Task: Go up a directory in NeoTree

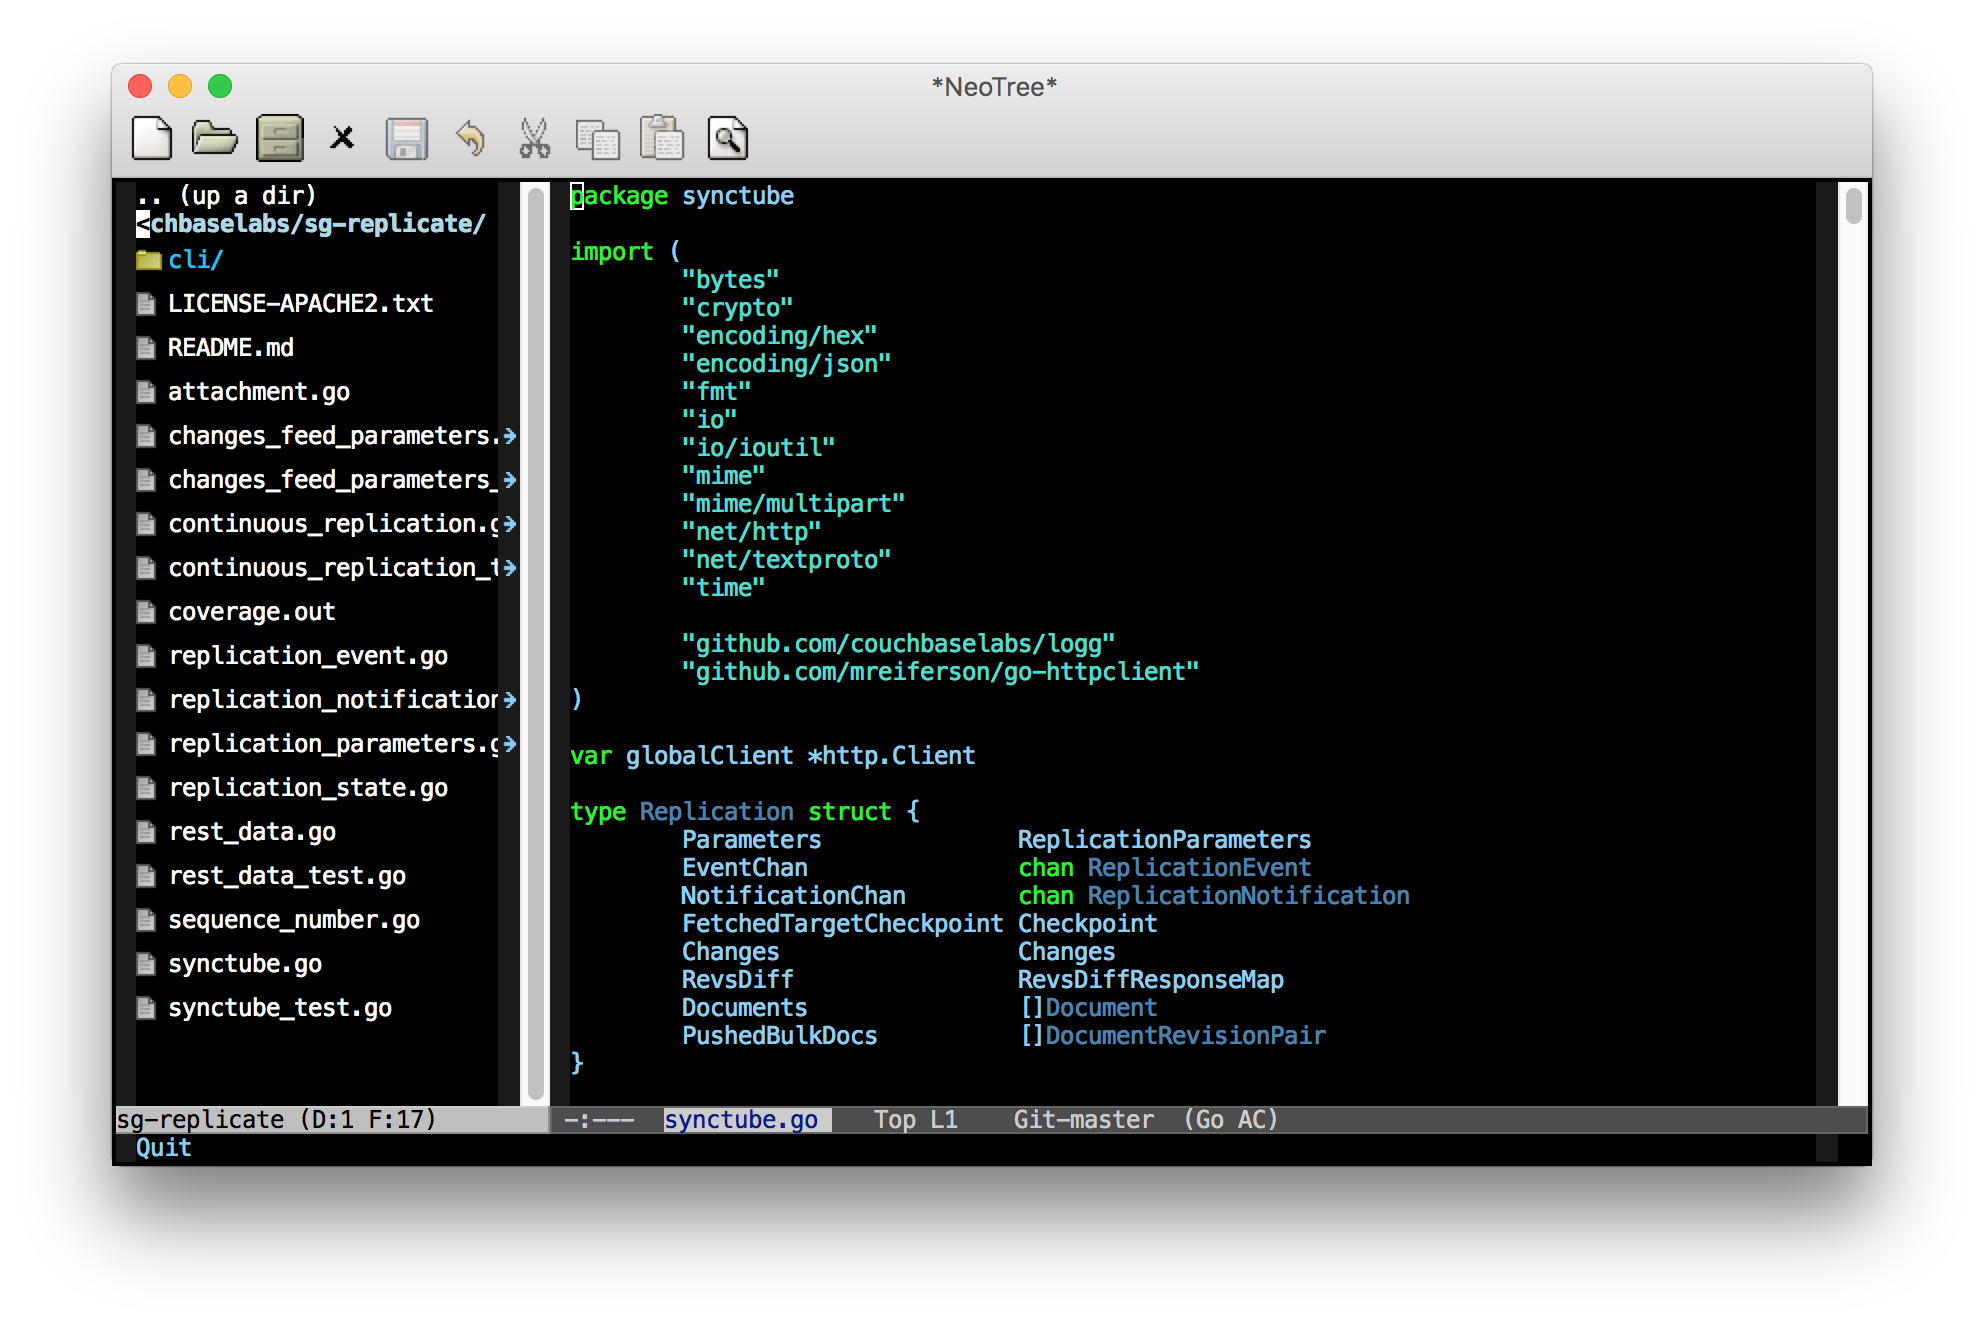Action: (x=227, y=195)
